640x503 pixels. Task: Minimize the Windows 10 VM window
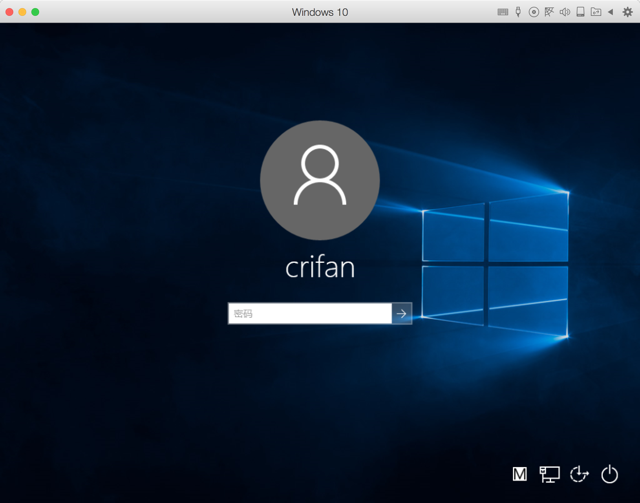(22, 12)
